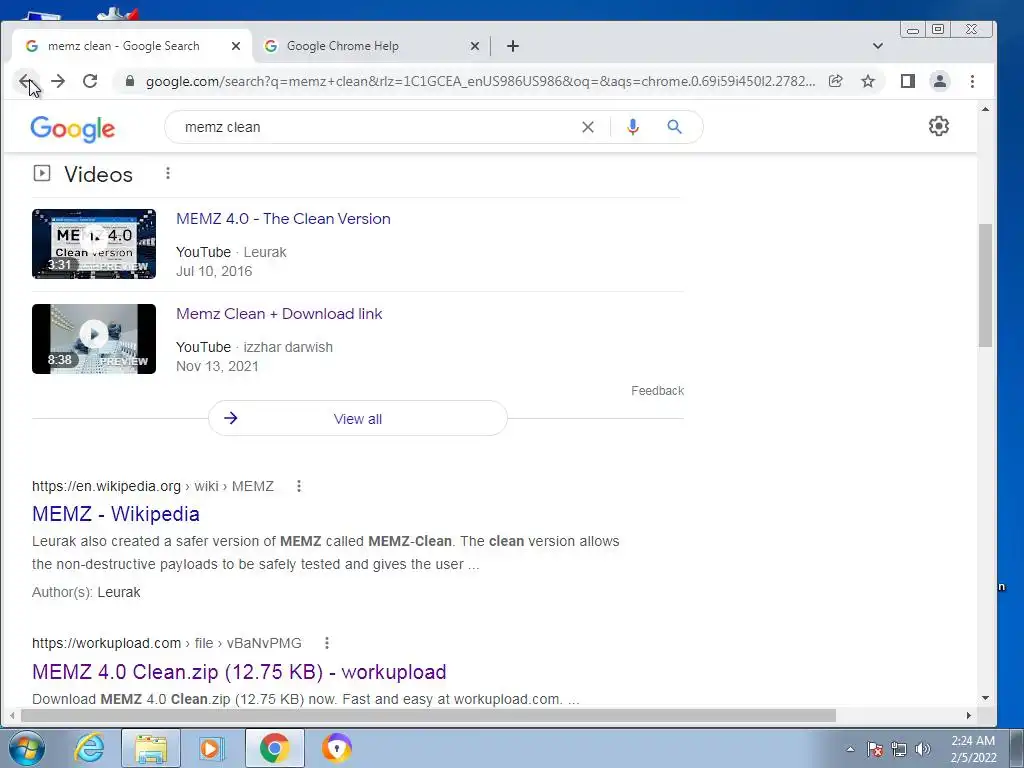Click the vertical scrollbar thumb
This screenshot has height=768, width=1024.
click(x=985, y=285)
